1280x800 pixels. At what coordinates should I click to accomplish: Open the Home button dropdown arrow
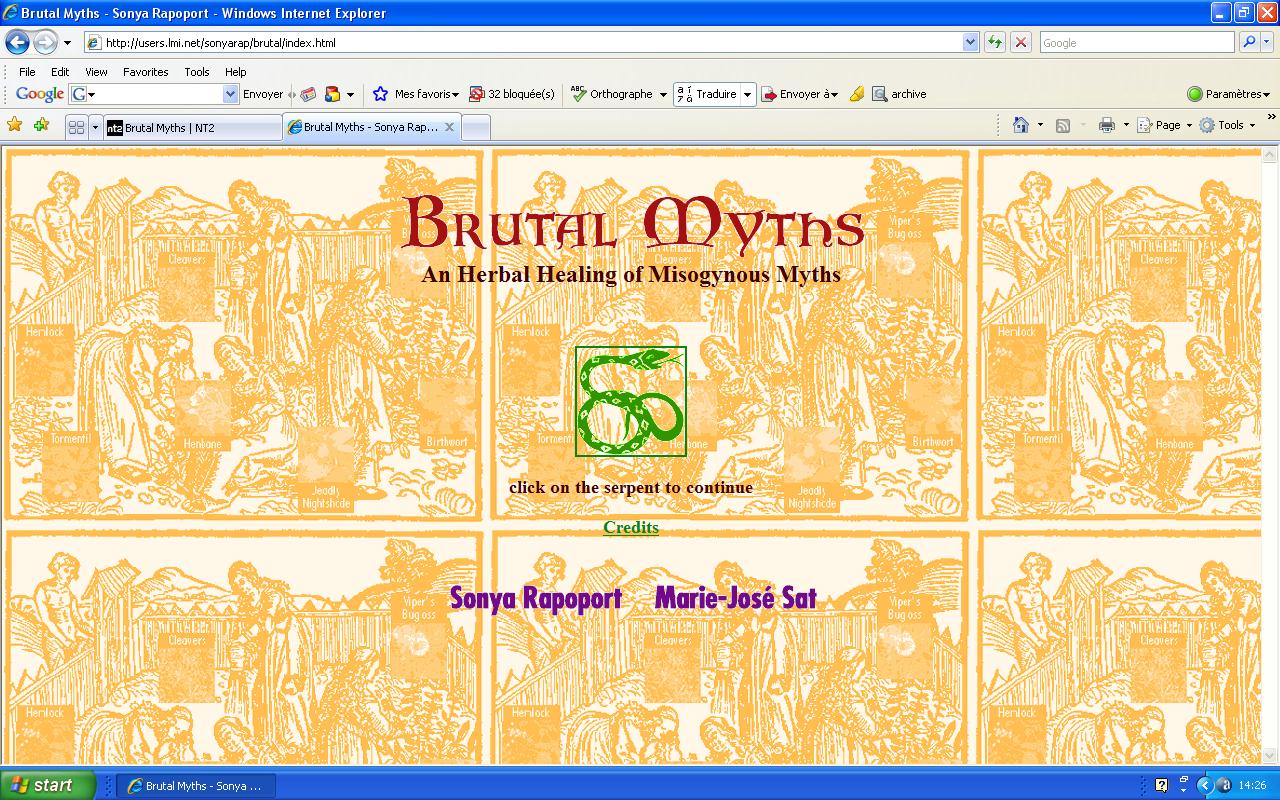(x=1040, y=126)
